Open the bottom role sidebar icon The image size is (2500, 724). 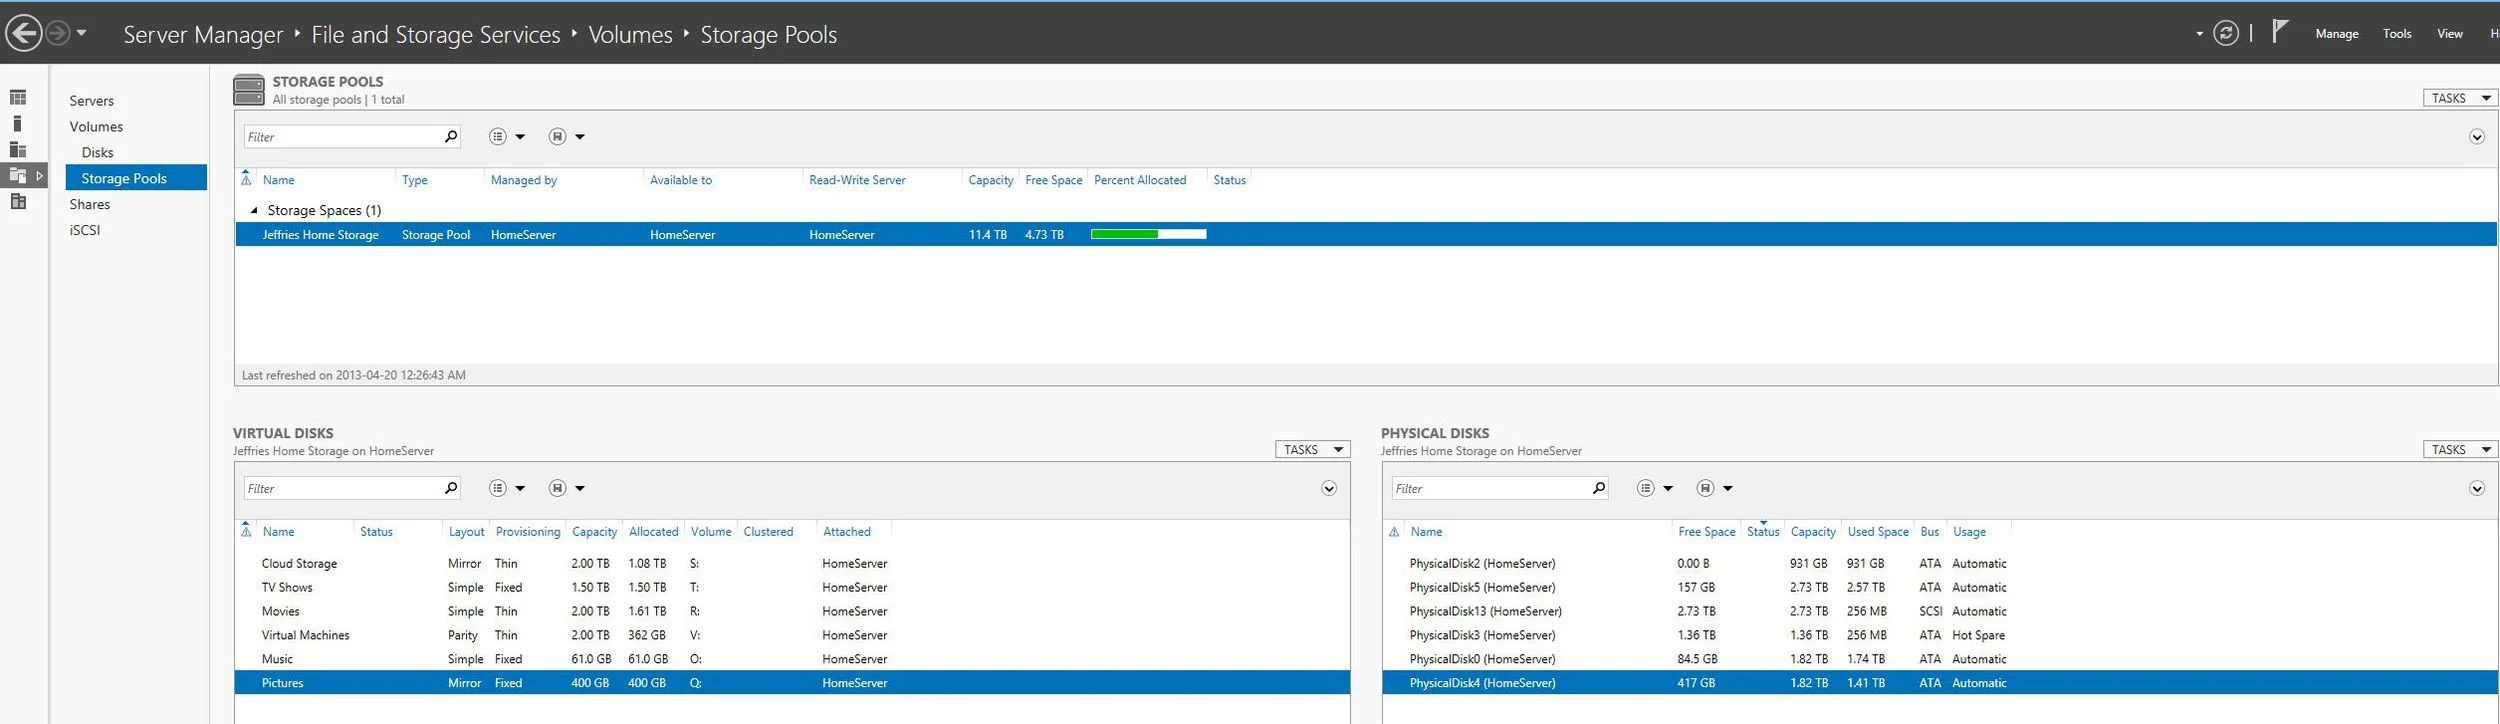pyautogui.click(x=18, y=201)
